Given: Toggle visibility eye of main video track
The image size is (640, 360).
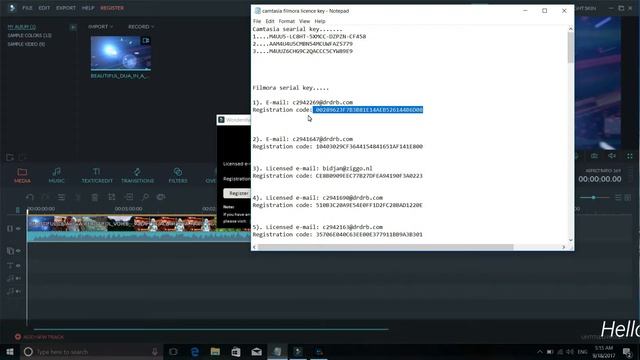Looking at the screenshot, I should (x=18, y=229).
